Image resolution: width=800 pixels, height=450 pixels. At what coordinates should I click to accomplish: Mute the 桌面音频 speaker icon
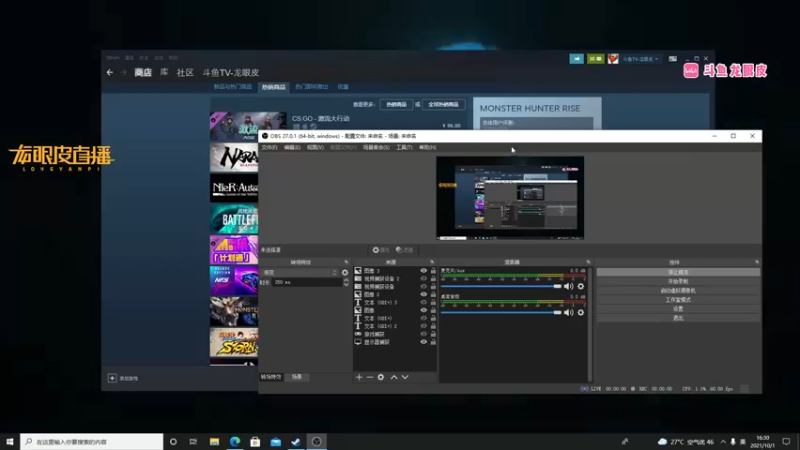point(568,312)
